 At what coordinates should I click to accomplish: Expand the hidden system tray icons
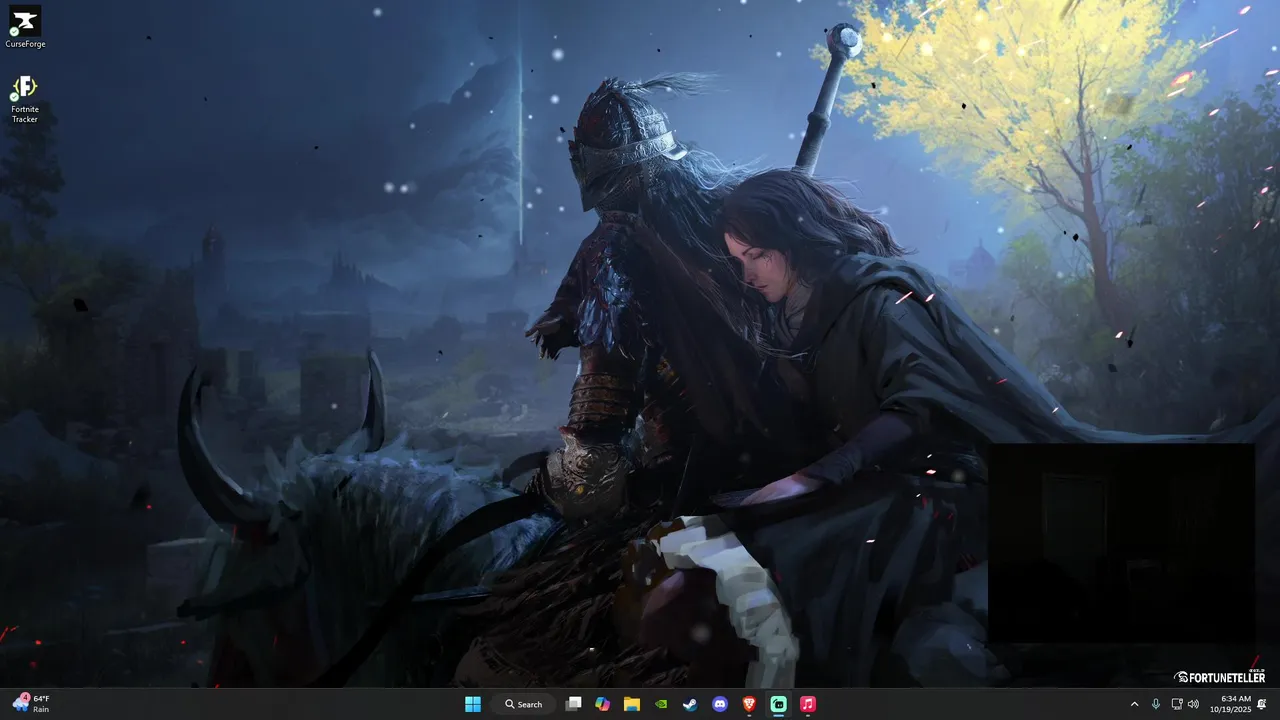click(x=1134, y=704)
